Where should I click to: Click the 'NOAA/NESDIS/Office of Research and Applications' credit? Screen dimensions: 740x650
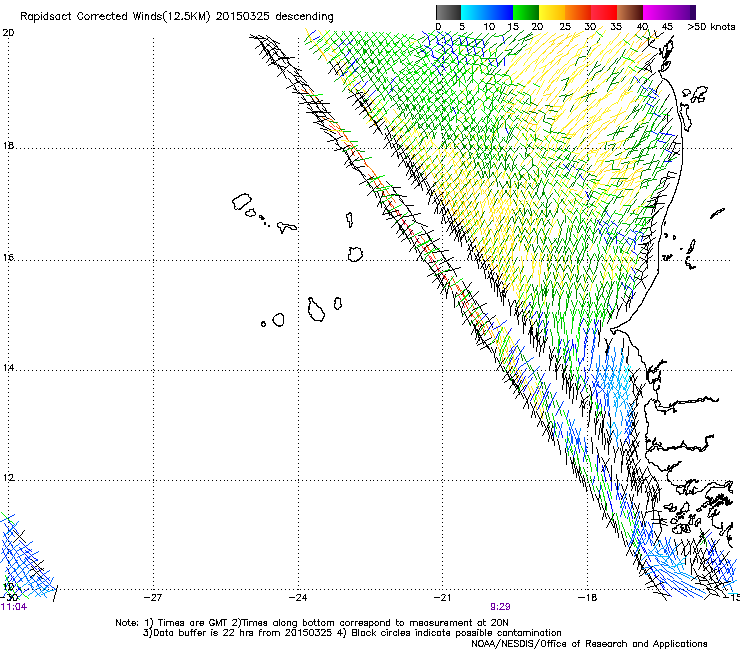click(589, 644)
